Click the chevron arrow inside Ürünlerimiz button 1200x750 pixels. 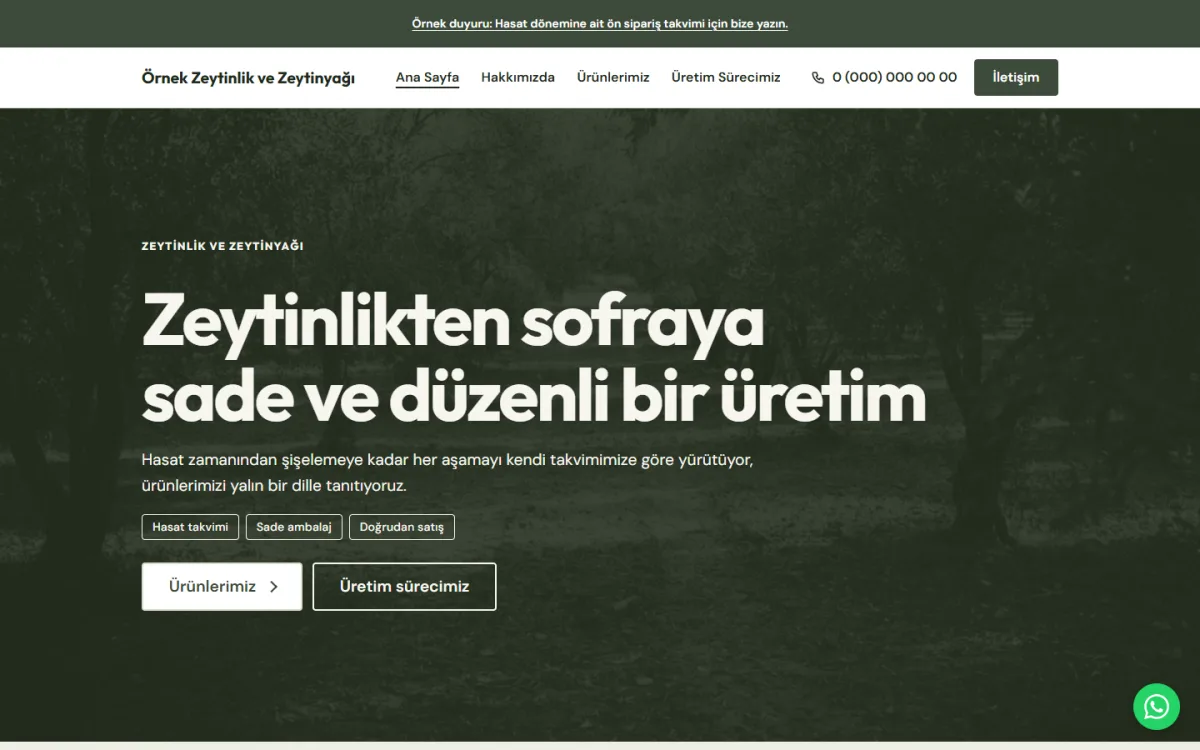(x=274, y=587)
